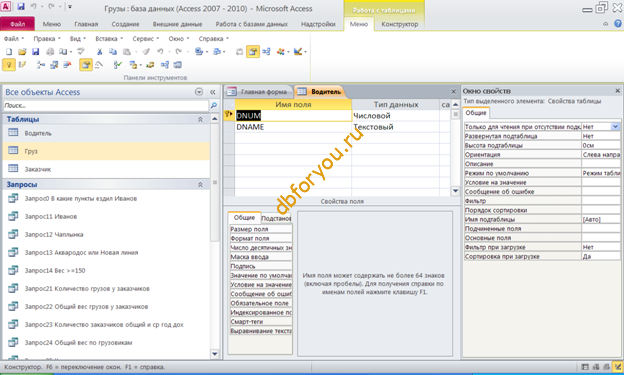The image size is (624, 375).
Task: Open the Внешние данные ribbon tab
Action: [177, 24]
